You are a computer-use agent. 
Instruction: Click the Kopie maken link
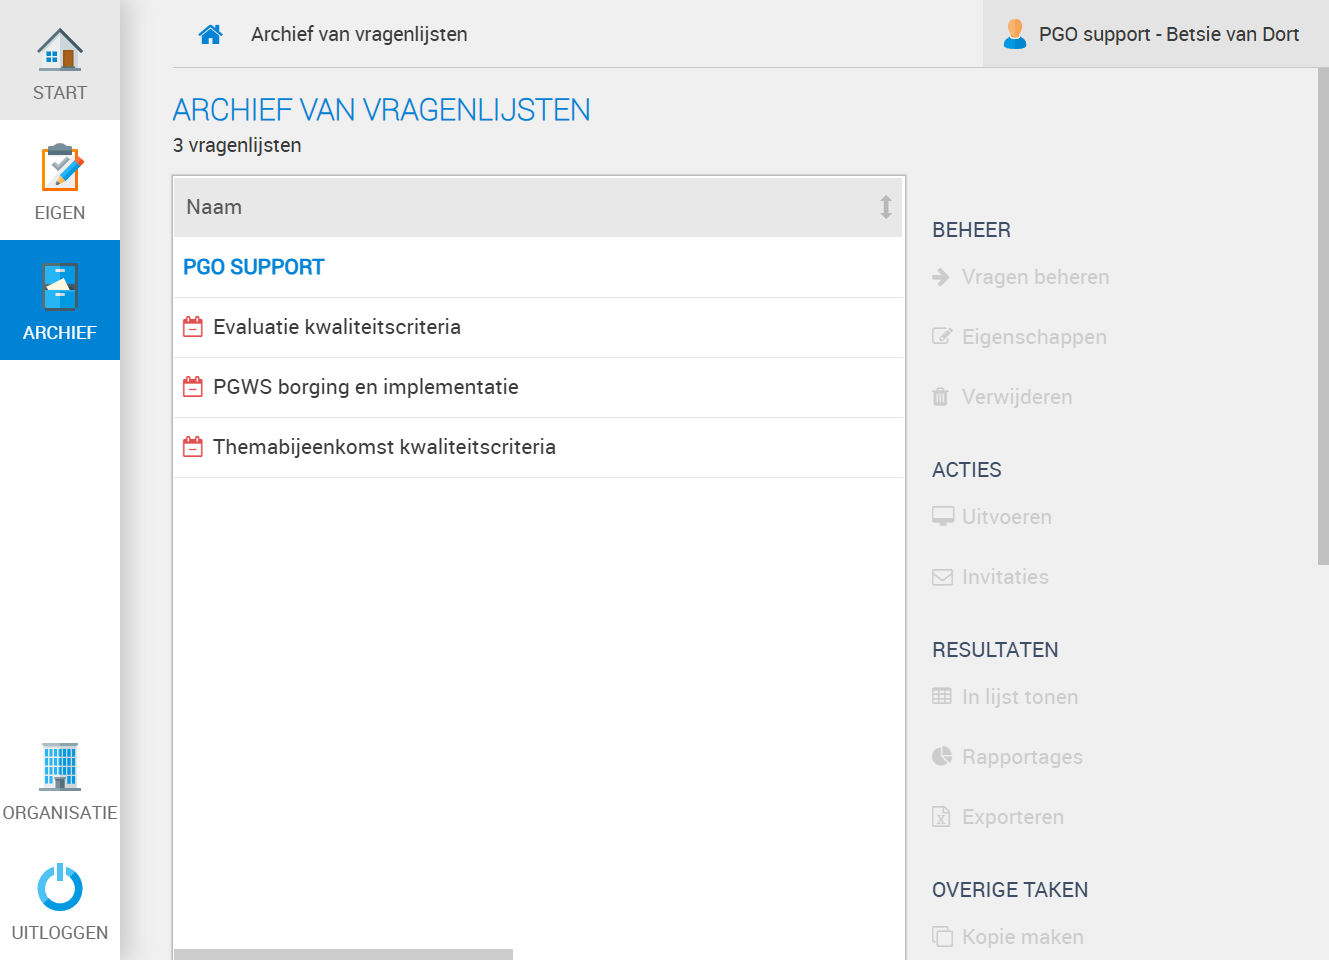(1023, 937)
